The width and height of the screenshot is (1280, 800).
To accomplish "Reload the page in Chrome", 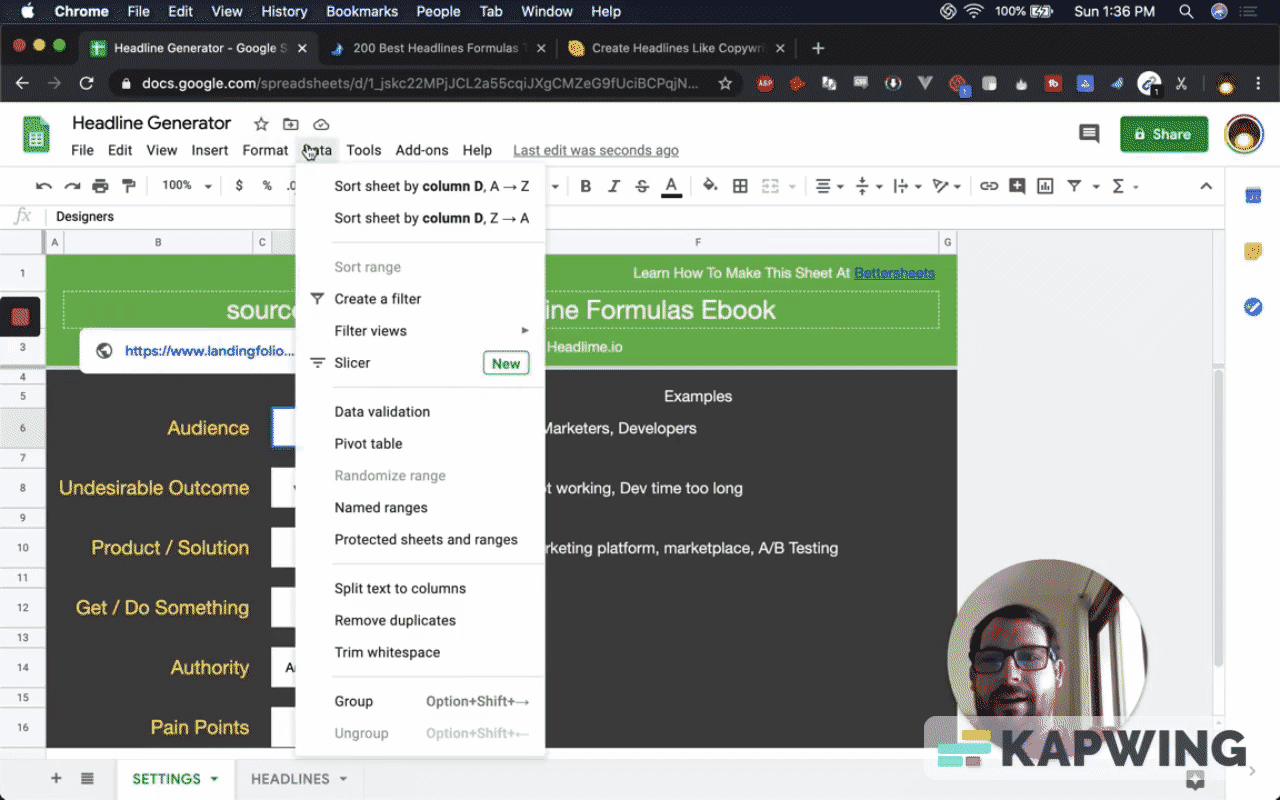I will [86, 84].
